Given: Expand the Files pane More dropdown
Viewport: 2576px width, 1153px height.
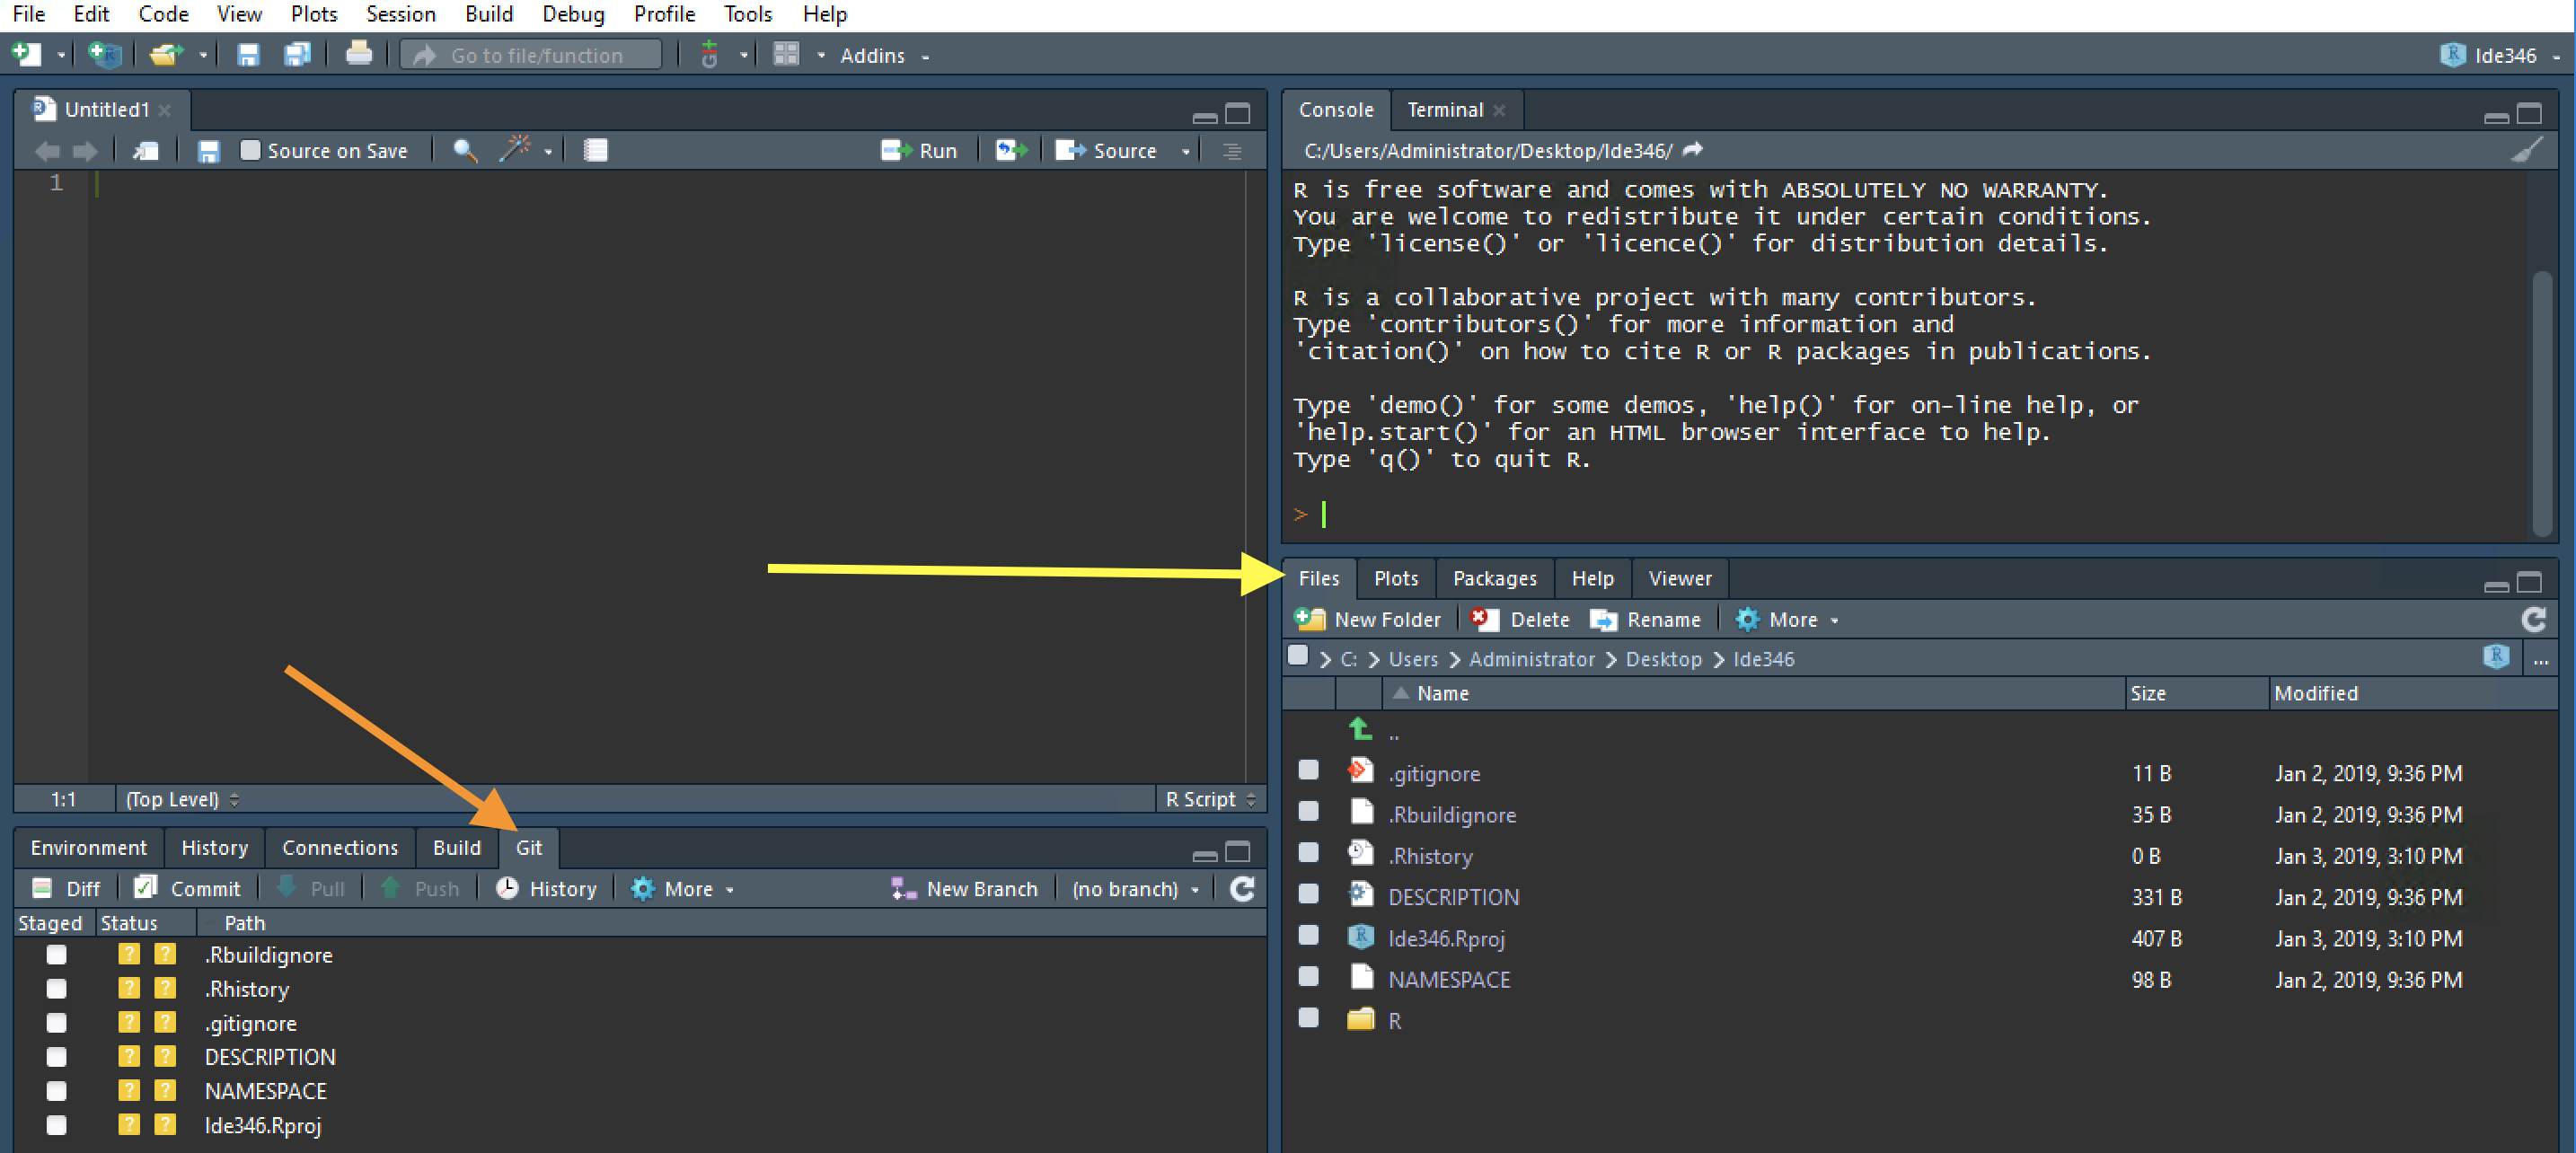Looking at the screenshot, I should click(1787, 620).
